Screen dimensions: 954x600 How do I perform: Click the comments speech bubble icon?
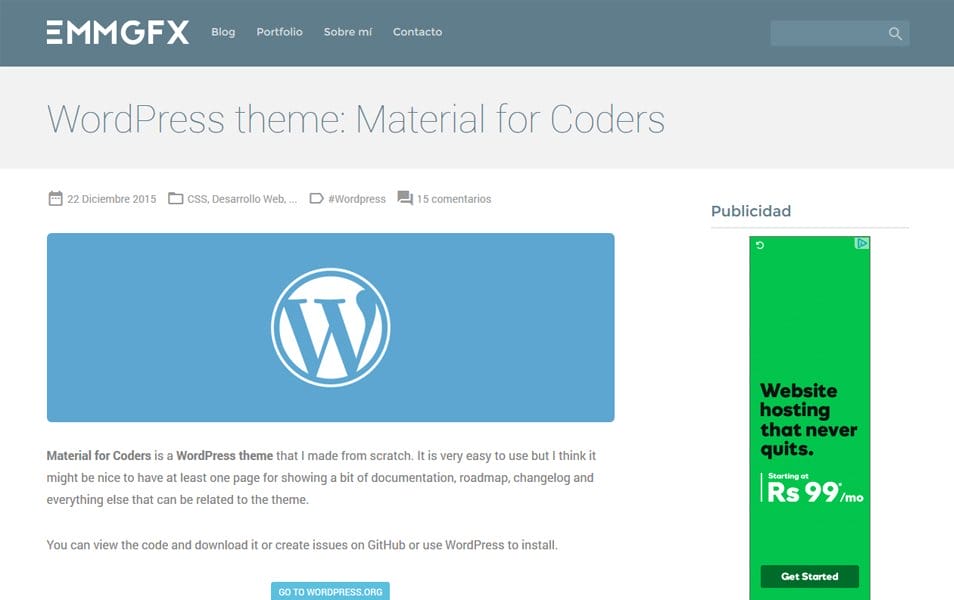(405, 198)
